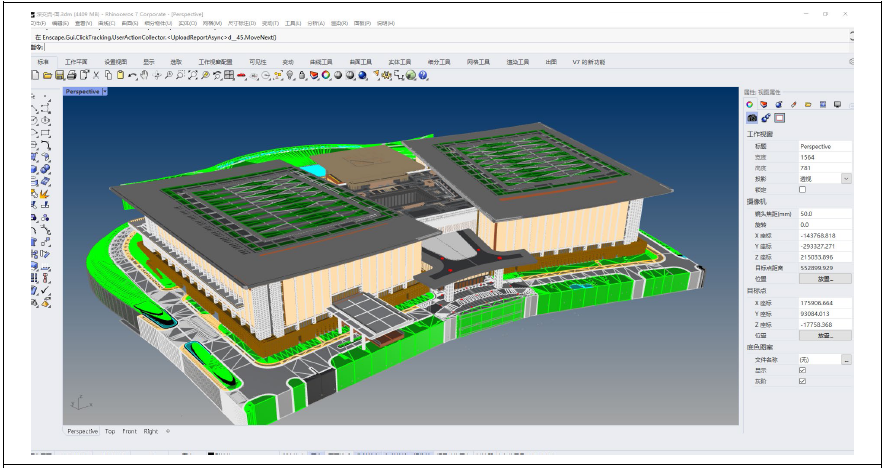Image resolution: width=884 pixels, height=468 pixels.
Task: Toggle the 锁定 (locked) checkbox
Action: click(x=802, y=189)
